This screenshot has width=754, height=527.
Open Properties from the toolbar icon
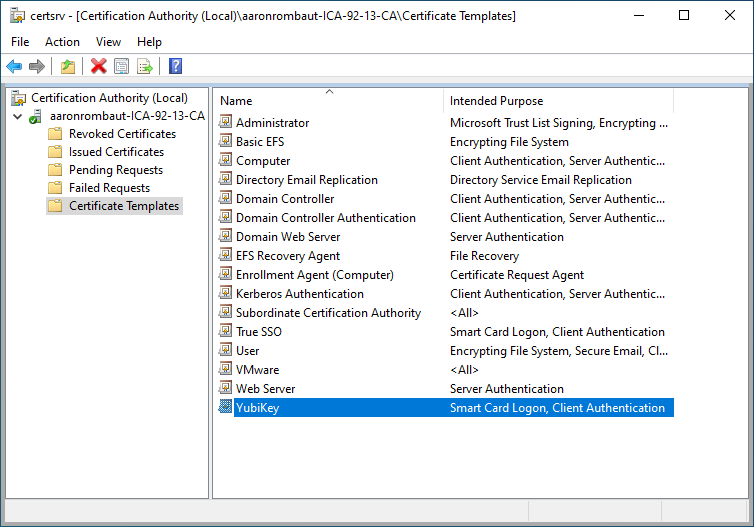coord(122,66)
